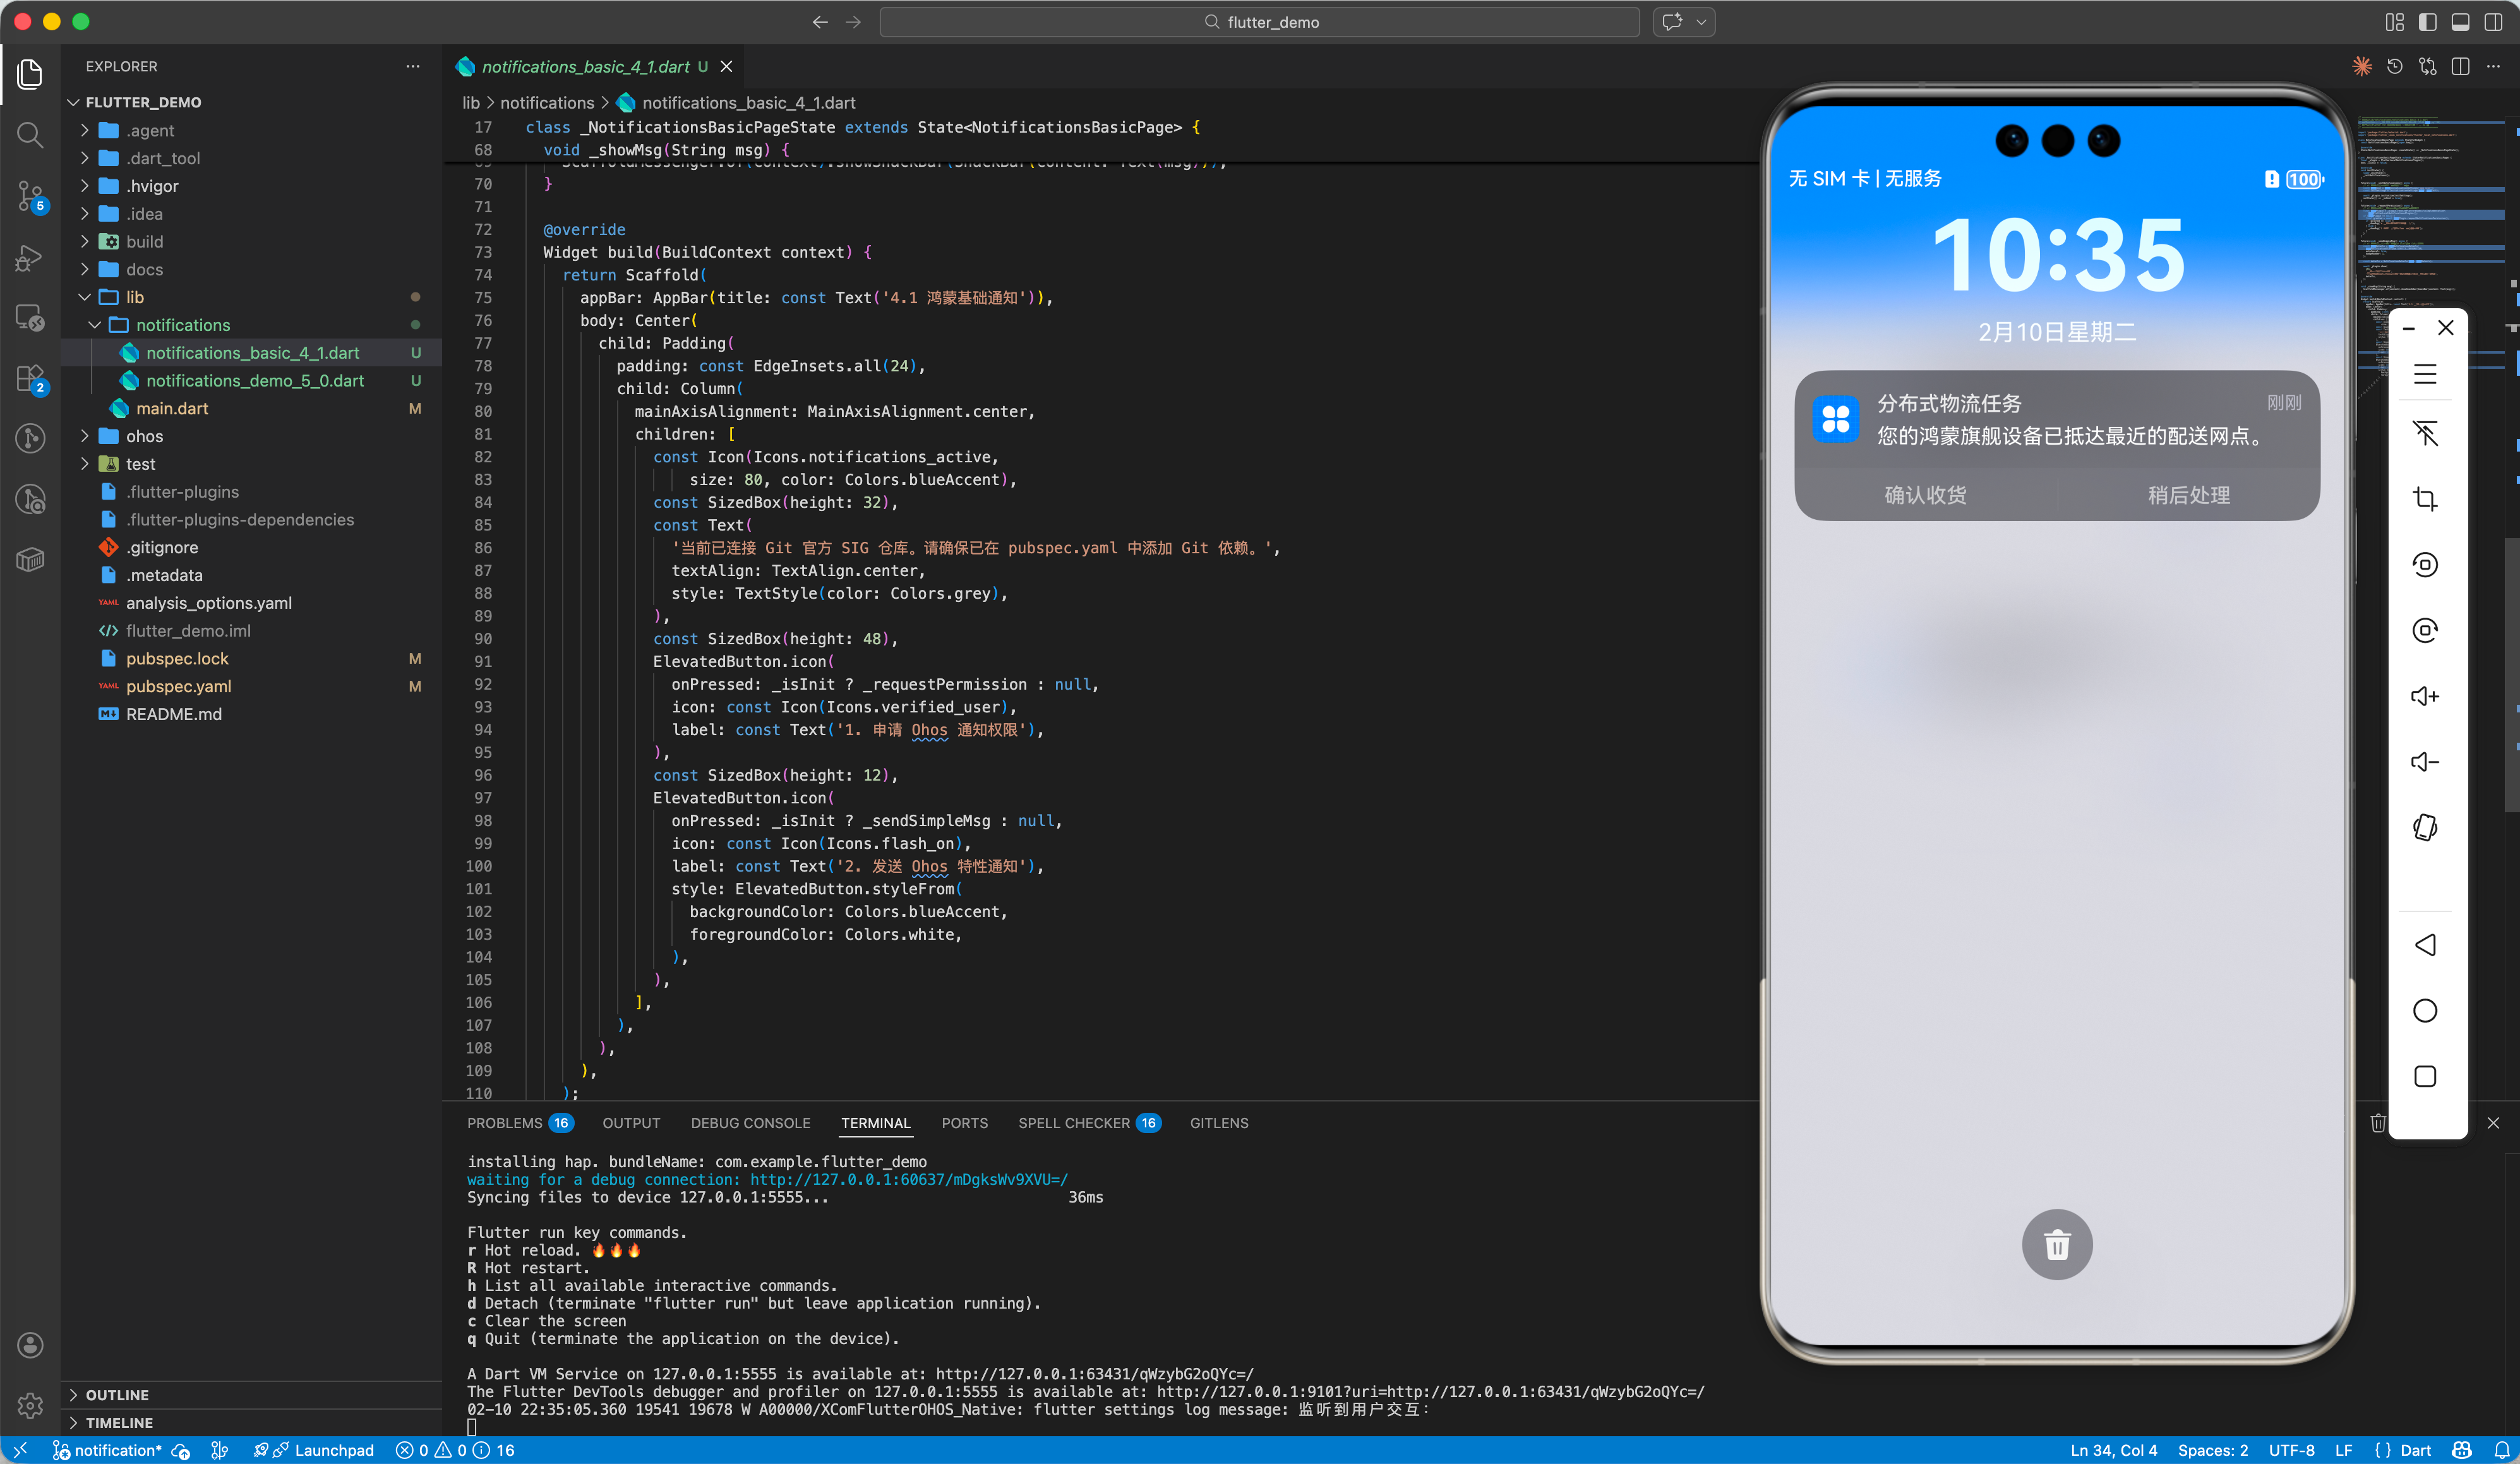Open Customize Layout button in title bar
This screenshot has width=2520, height=1464.
pyautogui.click(x=2395, y=22)
